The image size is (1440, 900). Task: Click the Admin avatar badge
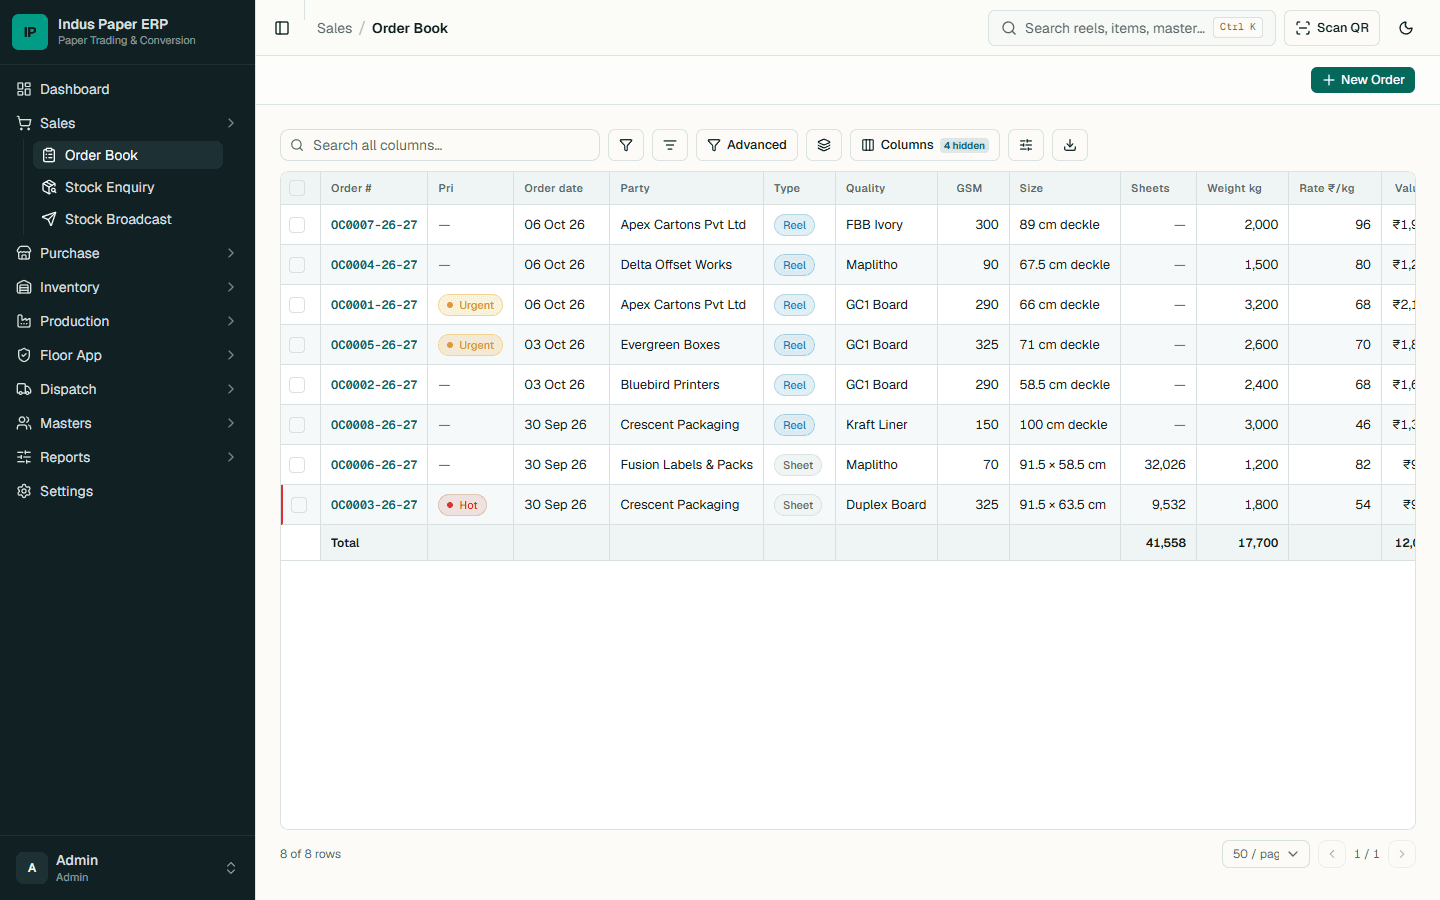pos(32,868)
